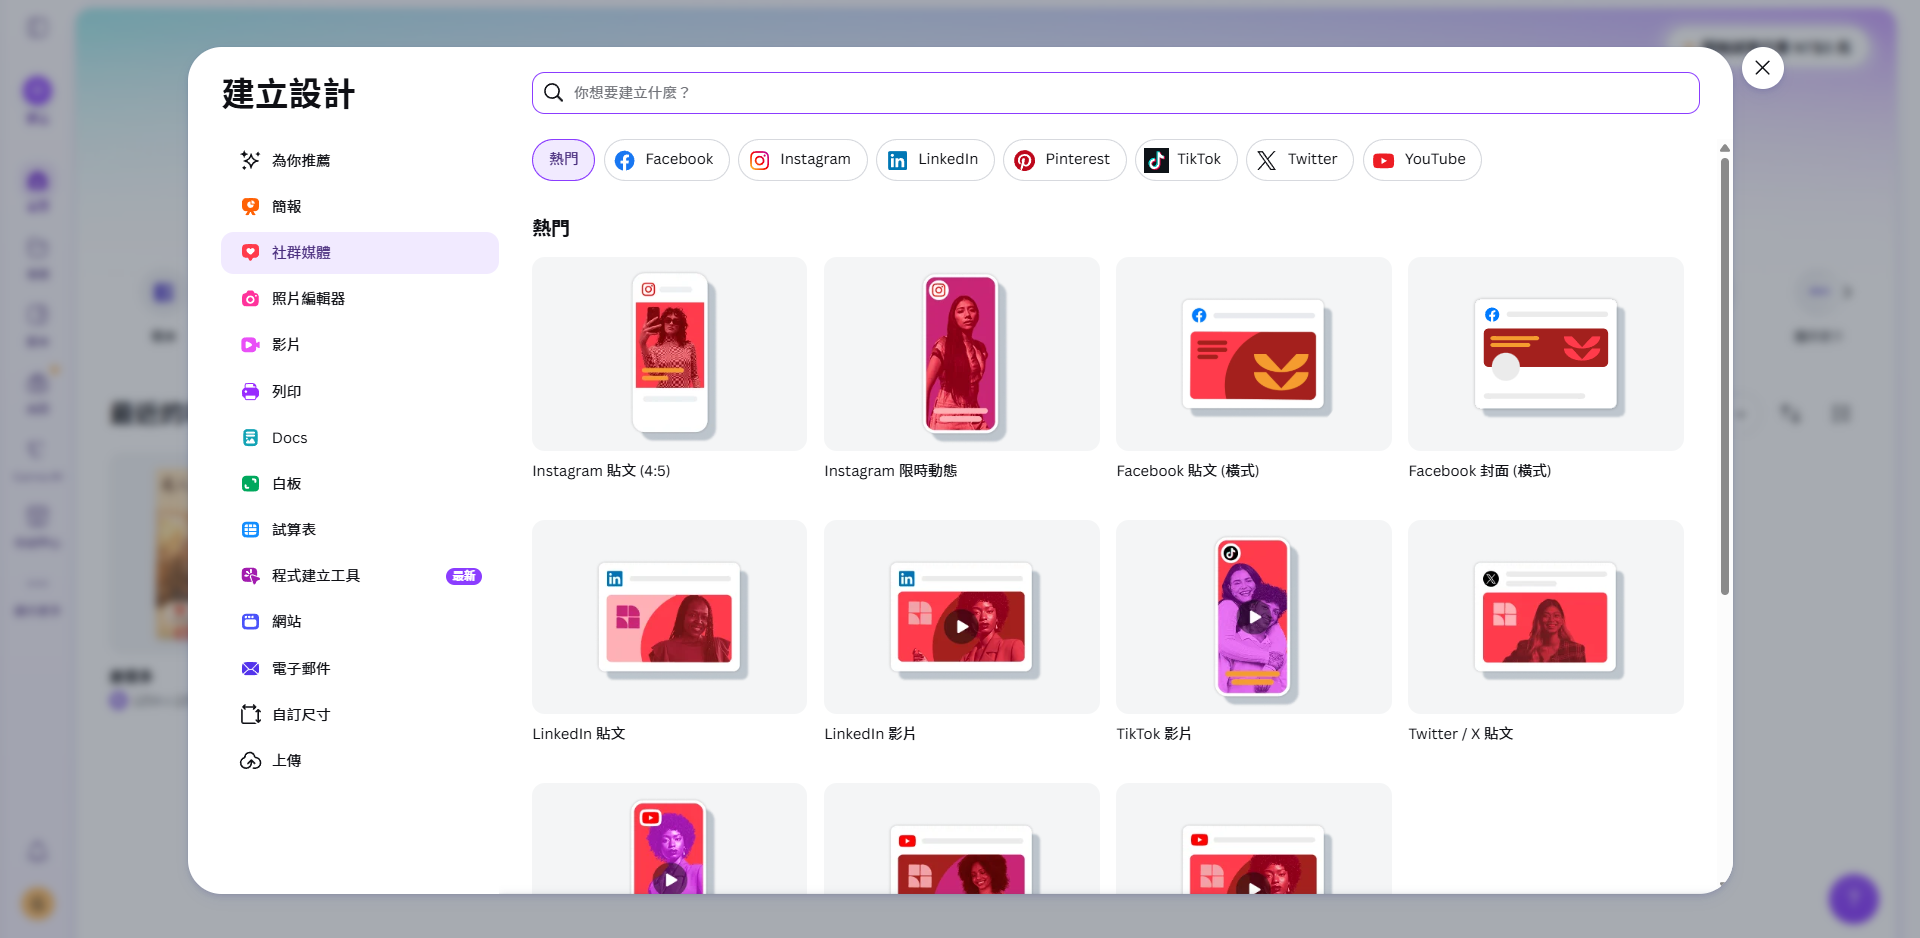Choose Instagram 限時動態 thumbnail
Screen dimensions: 1920x938
click(961, 354)
